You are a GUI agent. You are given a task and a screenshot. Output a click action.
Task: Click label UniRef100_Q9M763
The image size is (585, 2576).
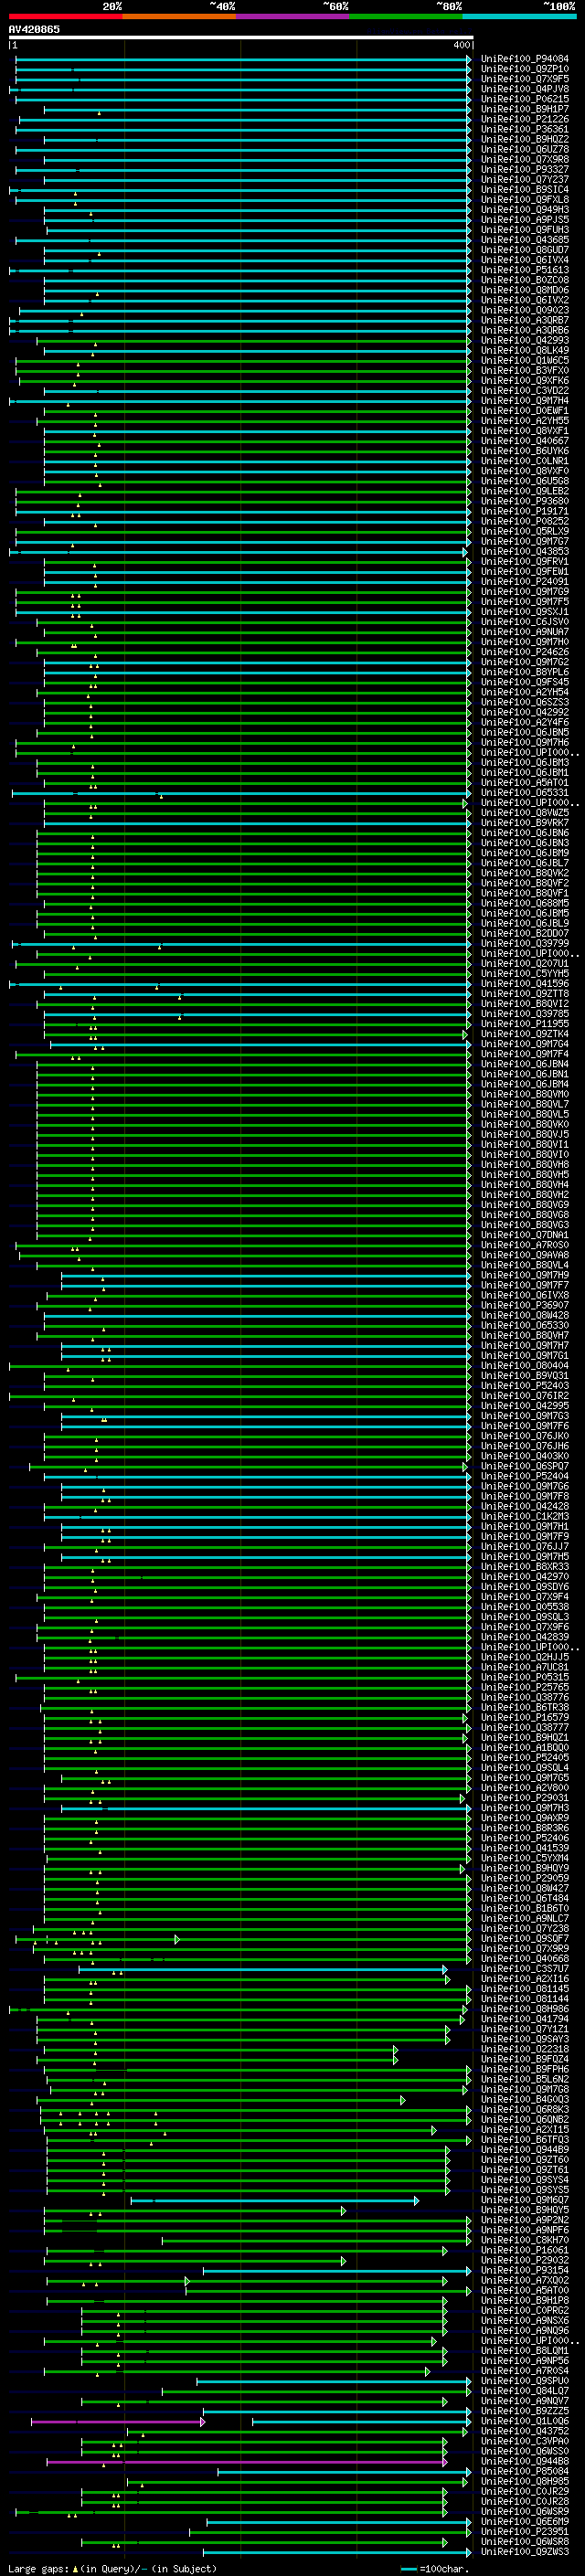pyautogui.click(x=525, y=1416)
